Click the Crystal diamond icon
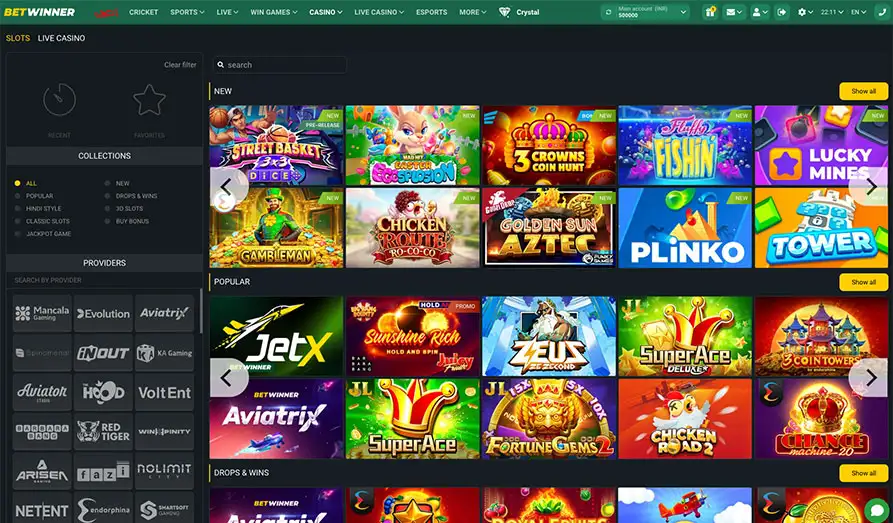The image size is (893, 523). pyautogui.click(x=505, y=12)
